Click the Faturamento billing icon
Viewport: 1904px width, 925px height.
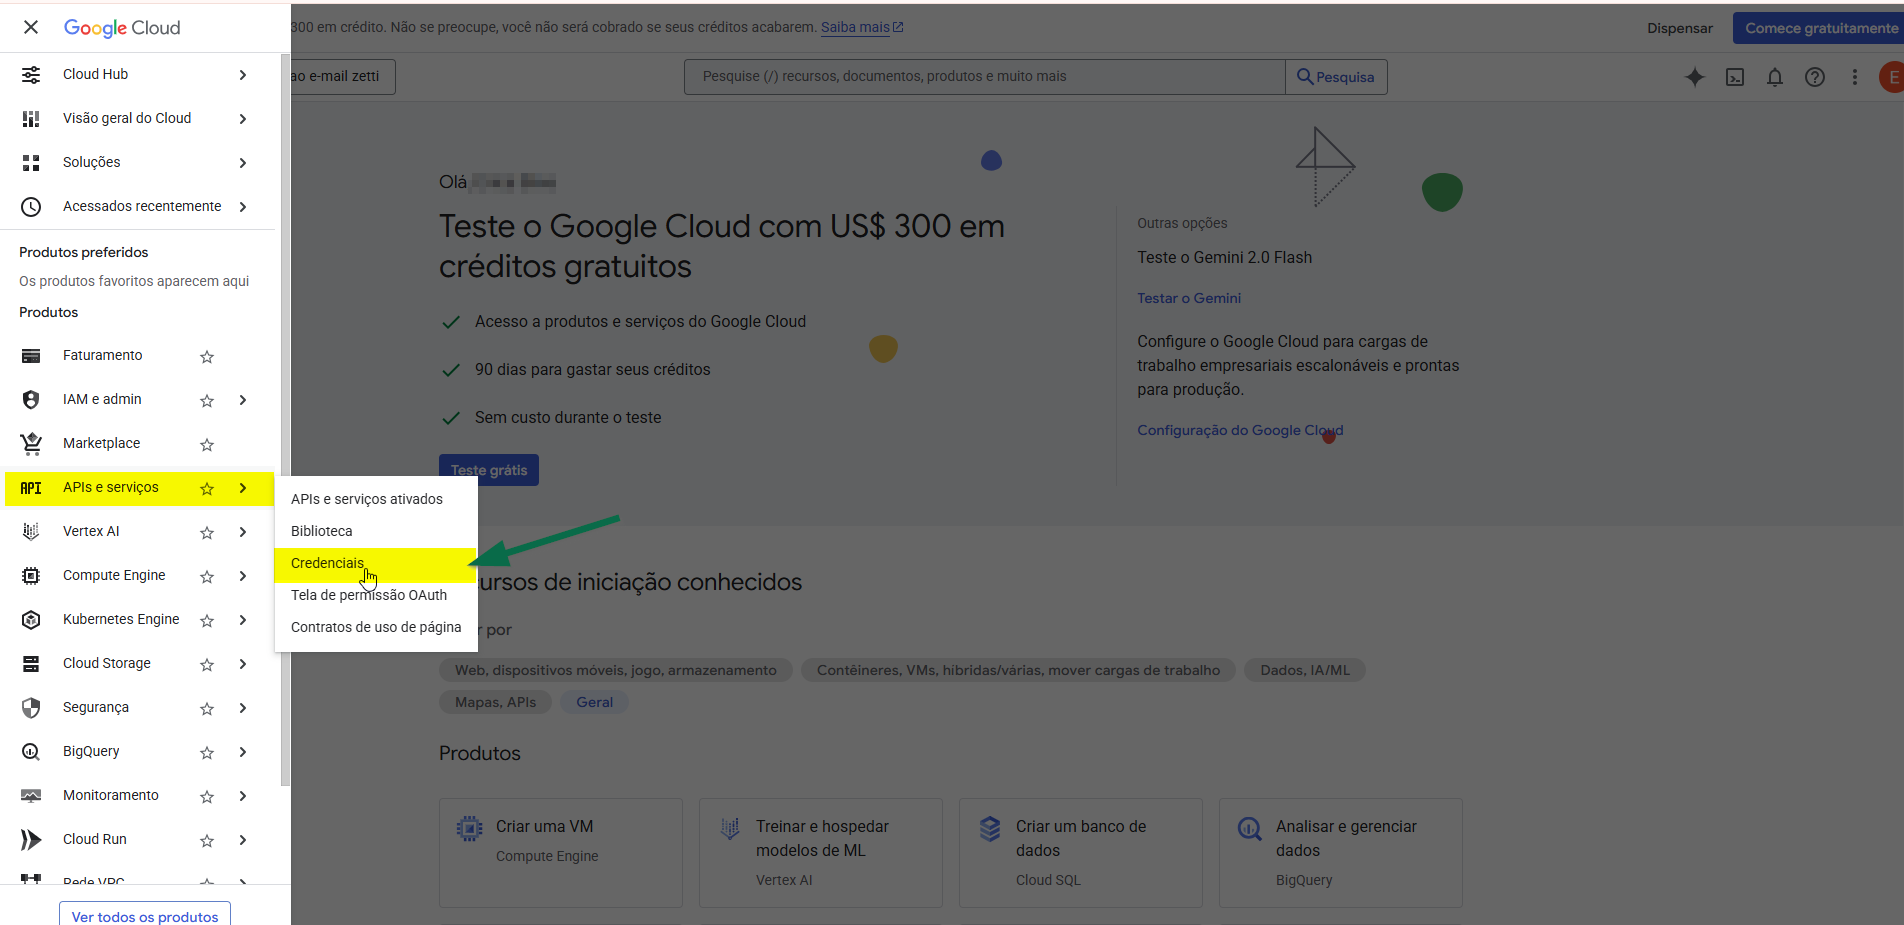31,356
